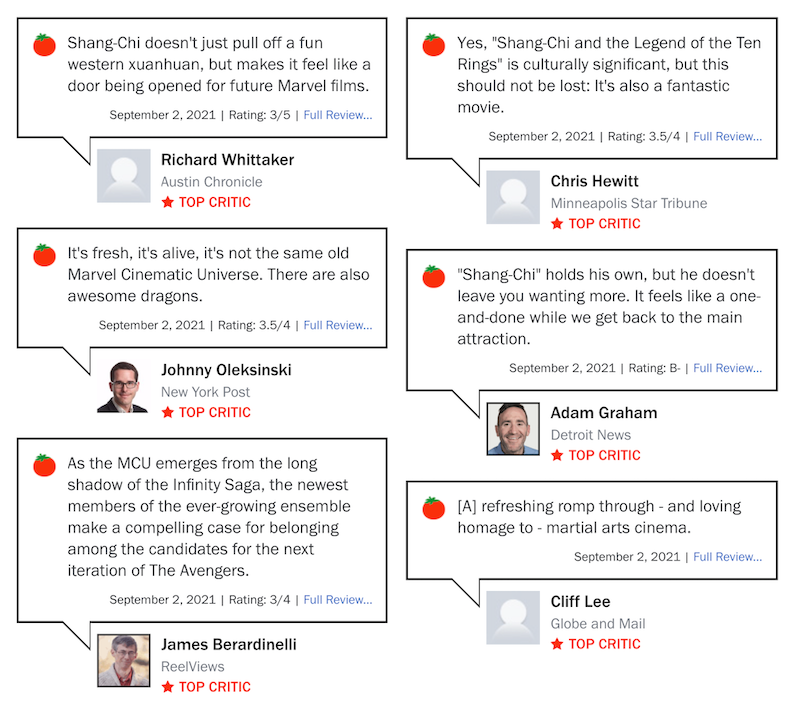800x703 pixels.
Task: Open Full Review link on Adam Graham's review
Action: click(727, 368)
